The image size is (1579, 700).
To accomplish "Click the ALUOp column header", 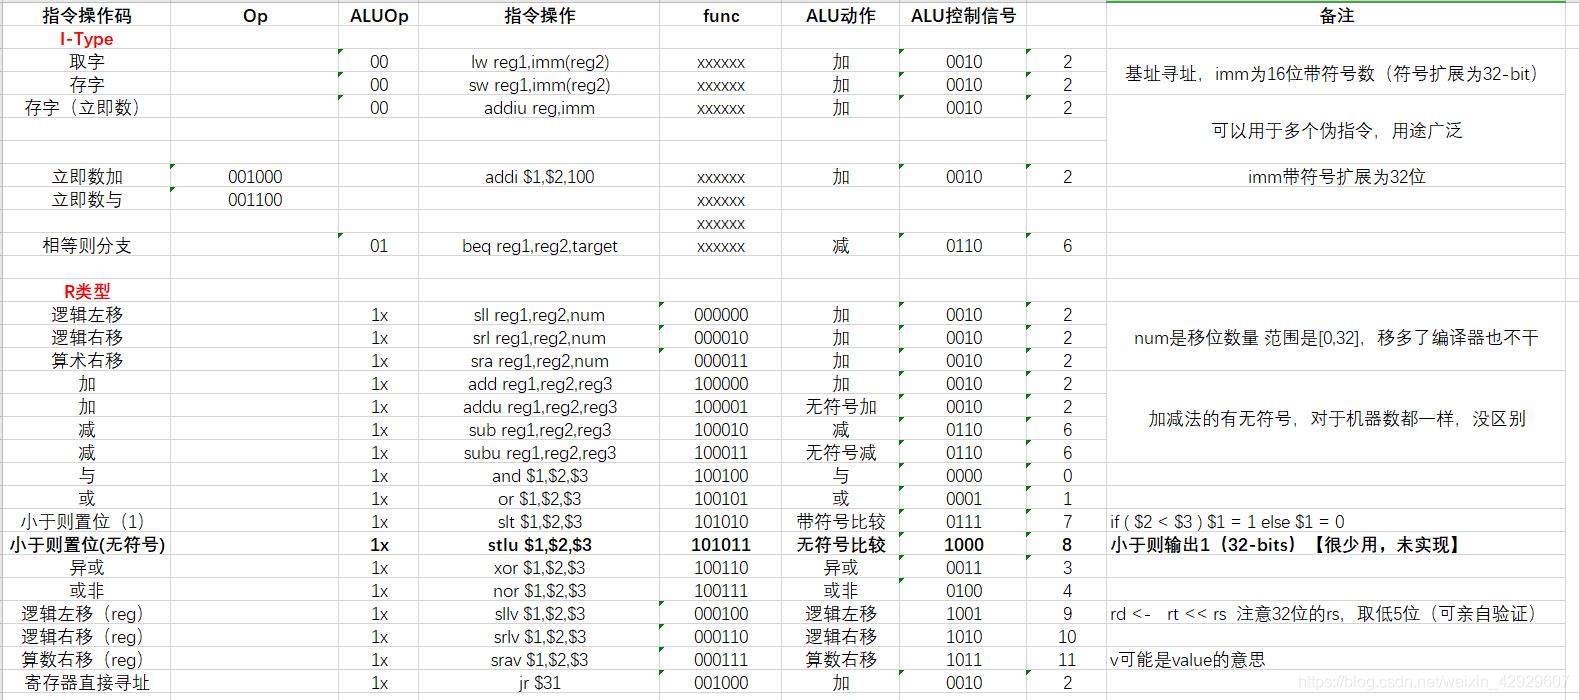I will coord(379,16).
